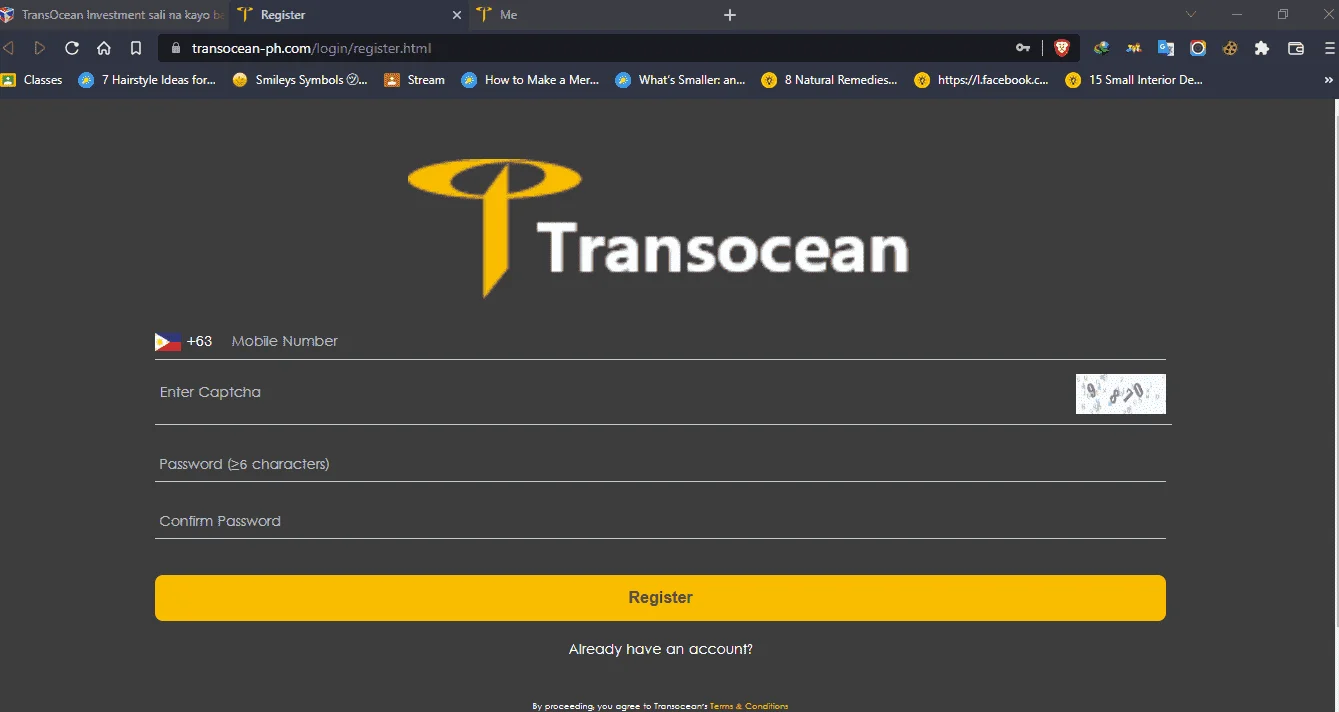Viewport: 1339px width, 712px height.
Task: Click the yellow Register button
Action: tap(660, 598)
